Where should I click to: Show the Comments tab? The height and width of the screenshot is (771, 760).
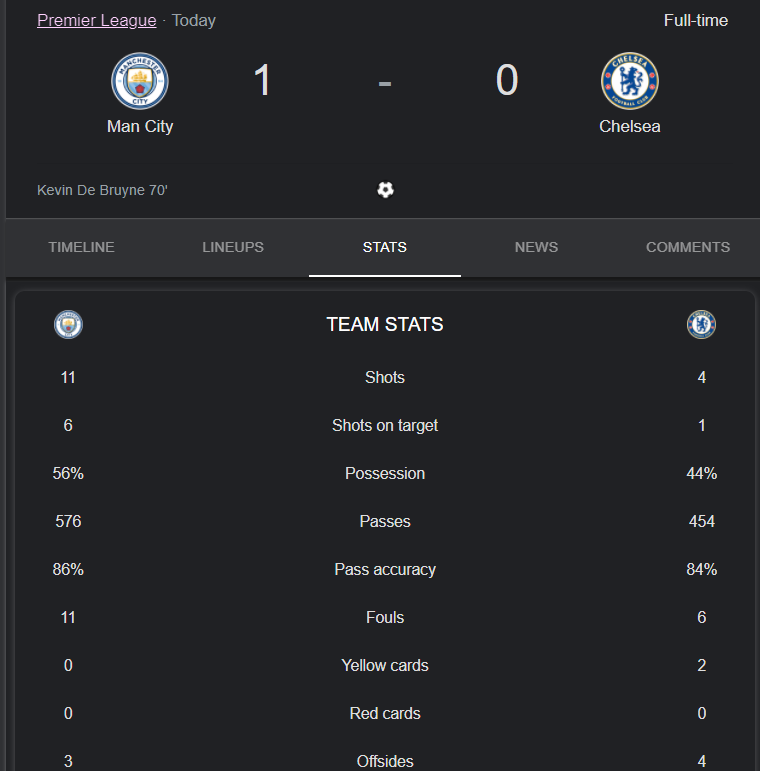(688, 247)
